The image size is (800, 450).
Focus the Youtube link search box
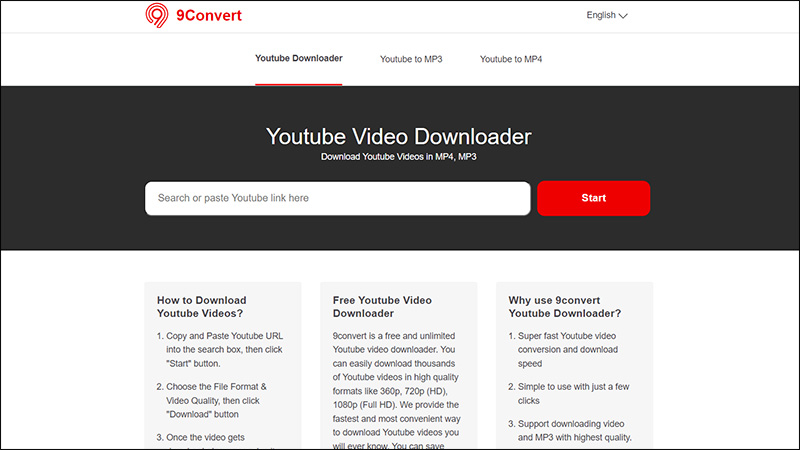[x=338, y=198]
